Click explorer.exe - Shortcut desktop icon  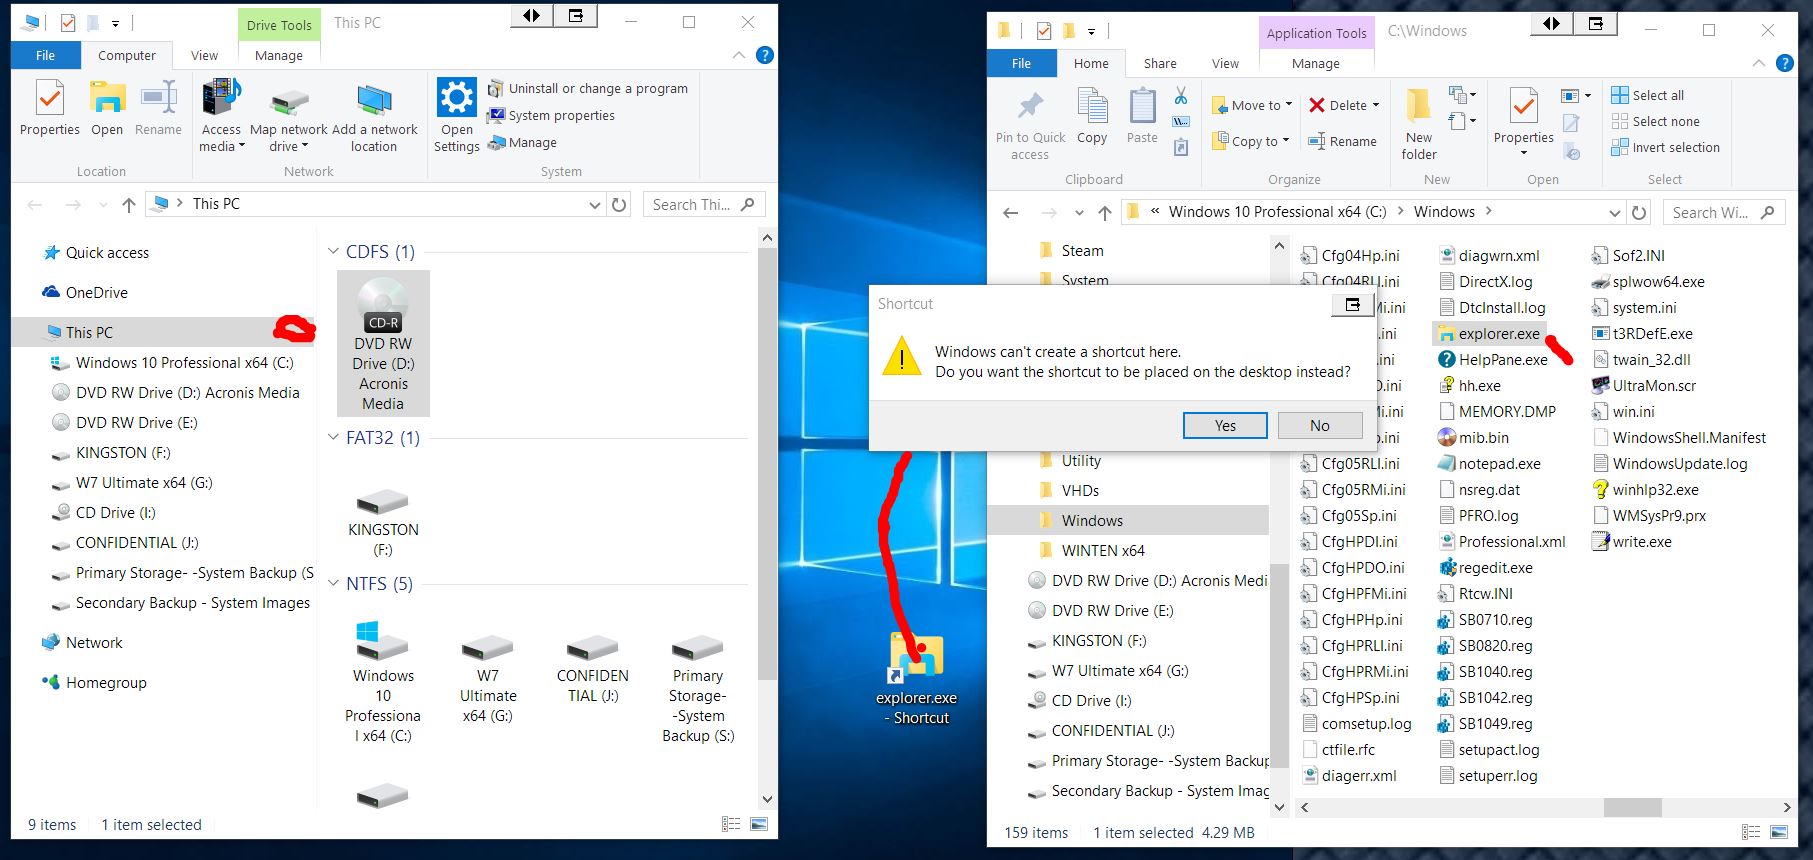click(x=916, y=678)
